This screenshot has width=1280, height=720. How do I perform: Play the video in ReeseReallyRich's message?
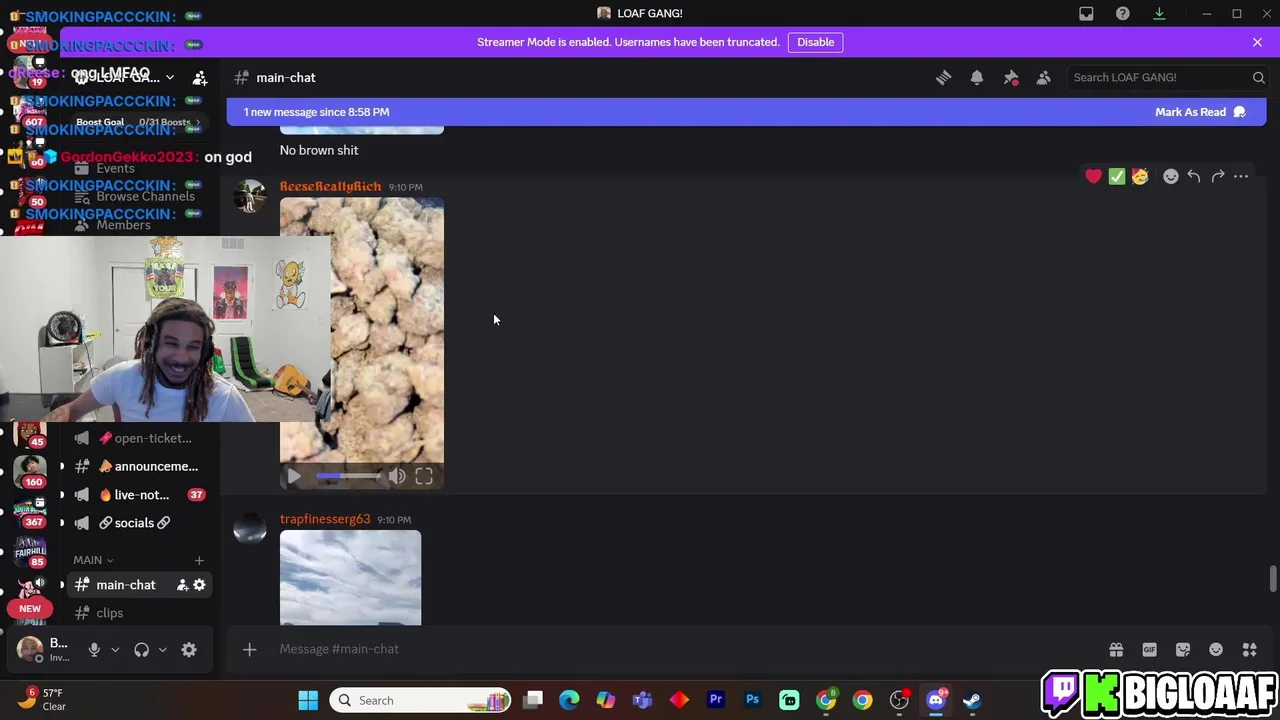coord(293,477)
